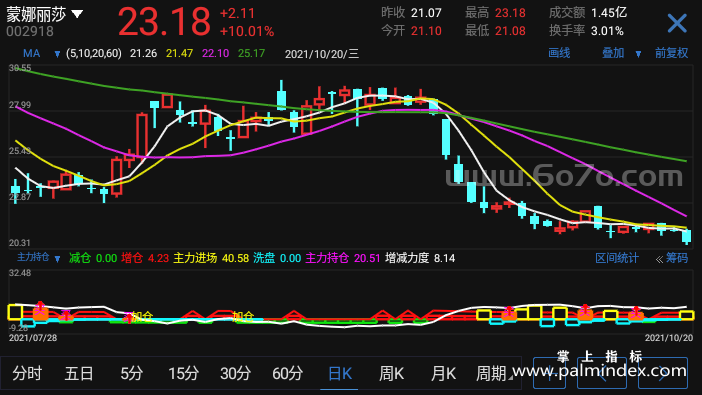Image resolution: width=702 pixels, height=395 pixels.
Task: Open the 周期 period dropdown
Action: (x=493, y=373)
